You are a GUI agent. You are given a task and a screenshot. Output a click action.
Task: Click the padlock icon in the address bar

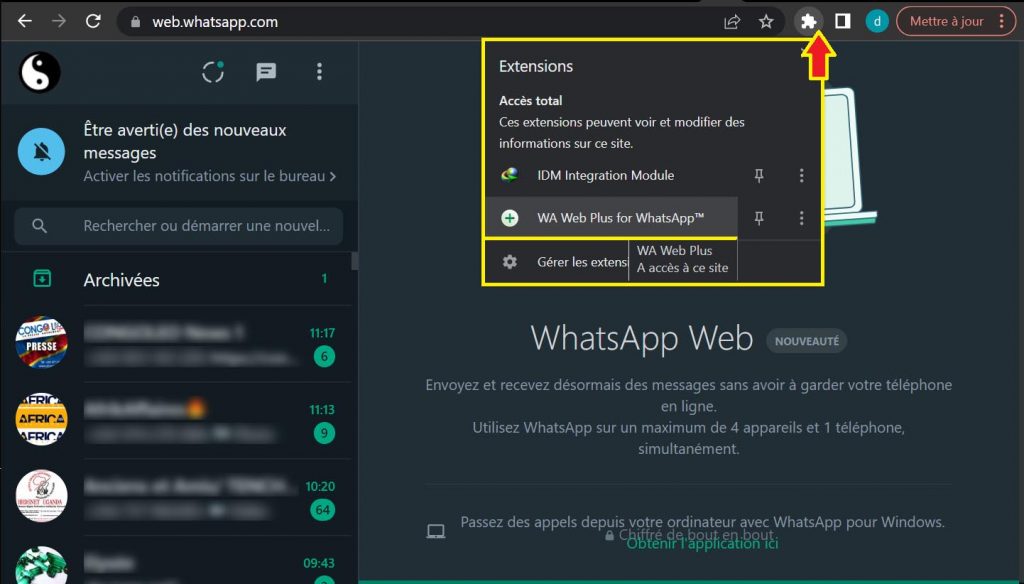tap(135, 22)
